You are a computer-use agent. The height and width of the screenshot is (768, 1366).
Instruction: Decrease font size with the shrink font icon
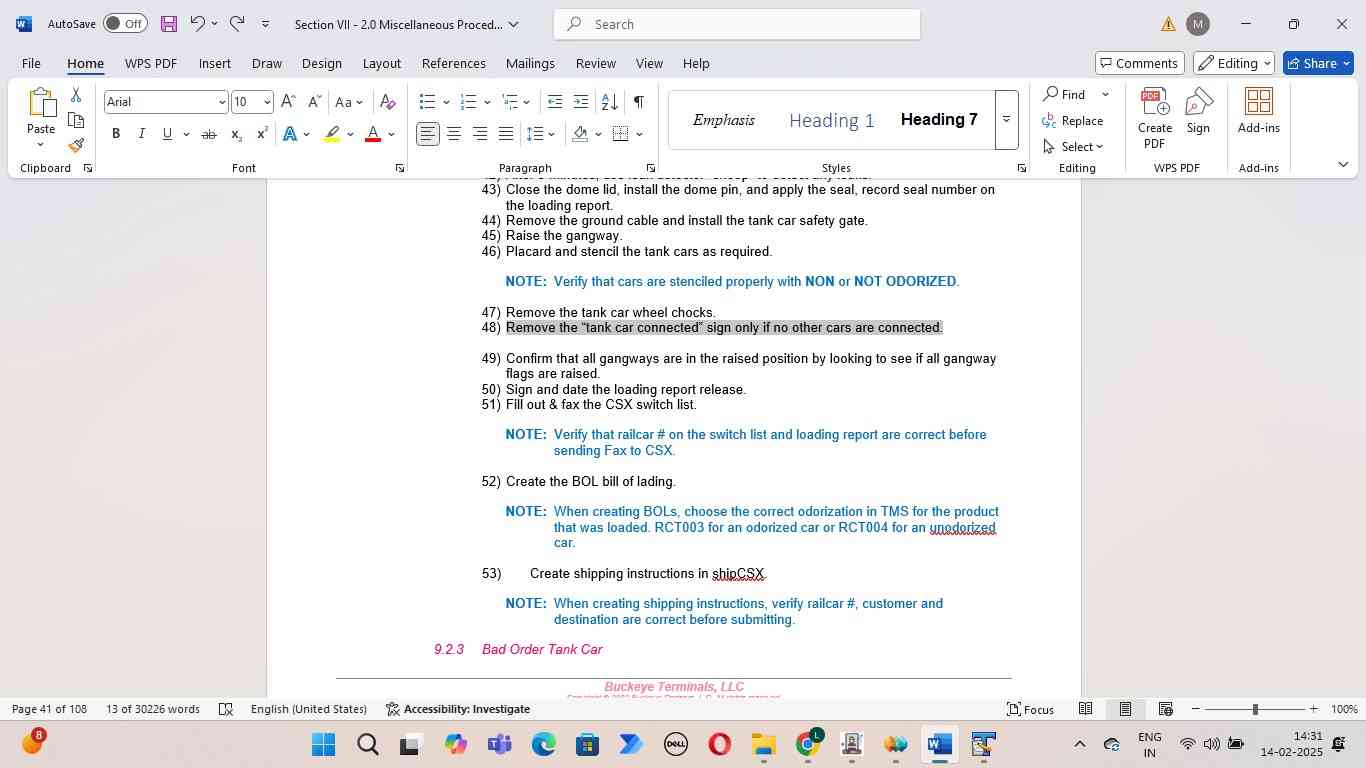(314, 102)
